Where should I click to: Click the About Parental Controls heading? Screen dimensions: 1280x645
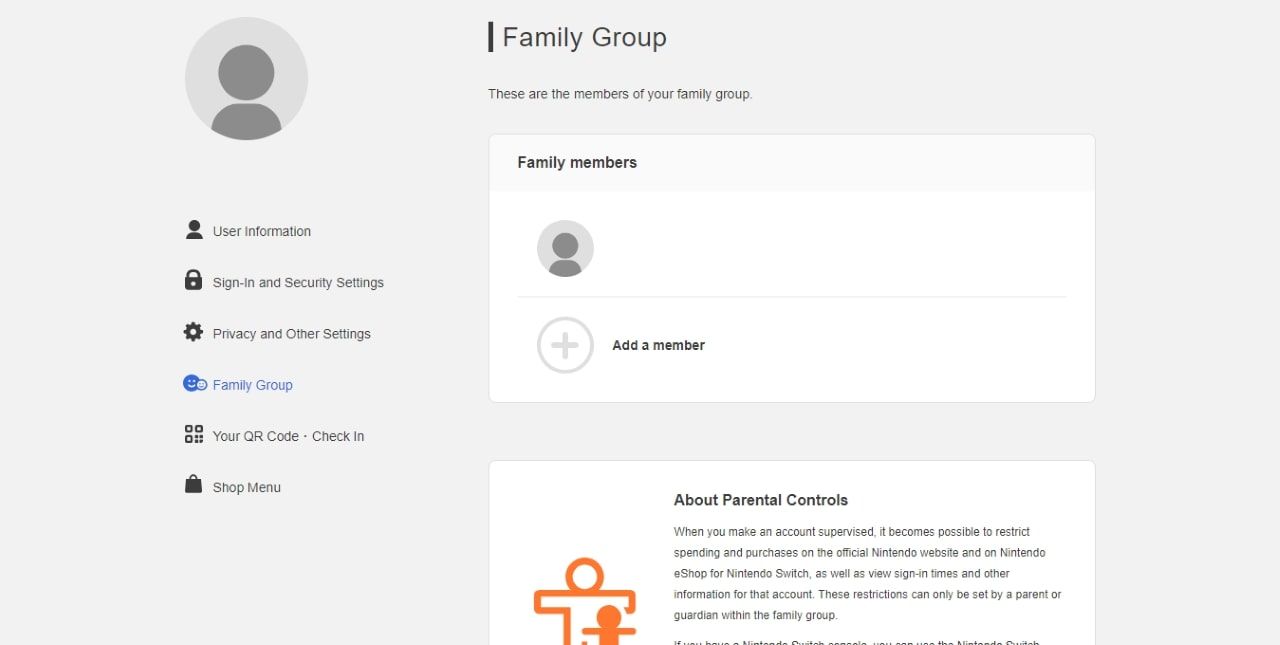761,500
